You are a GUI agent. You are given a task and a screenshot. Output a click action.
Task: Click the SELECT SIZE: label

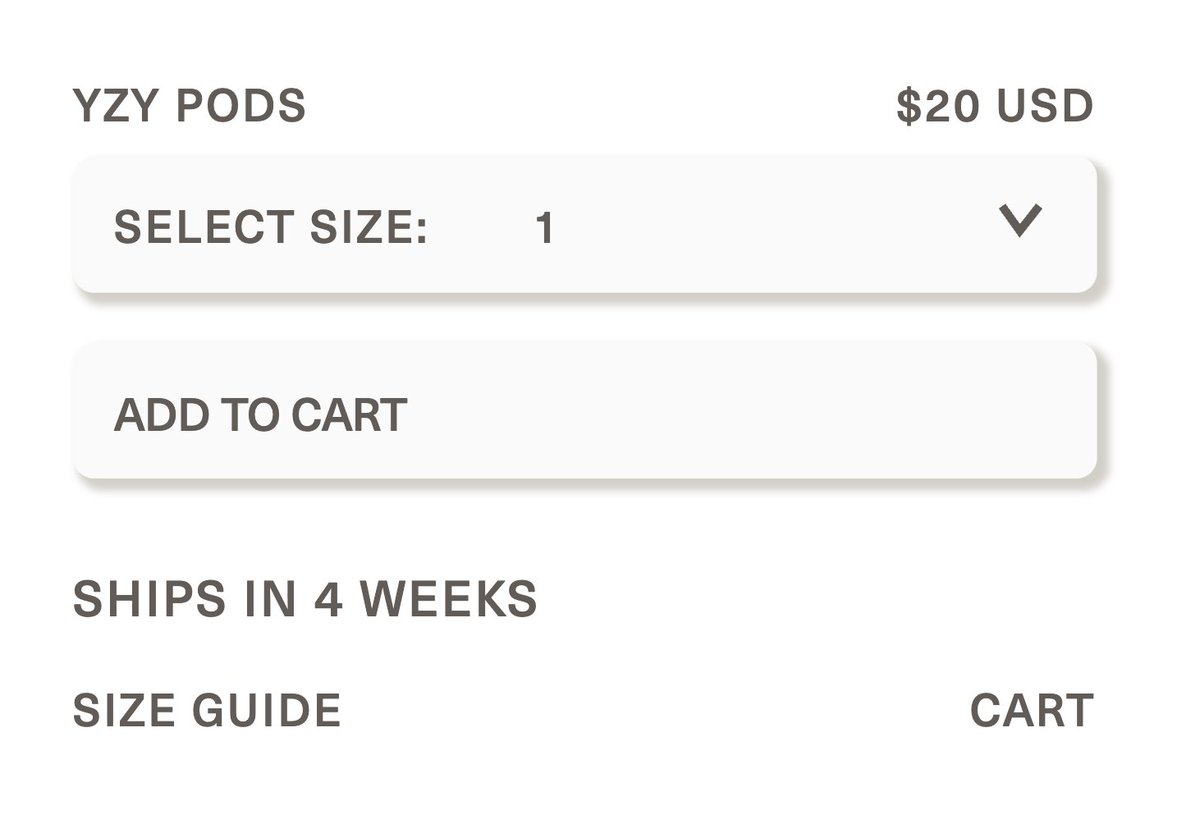[270, 229]
